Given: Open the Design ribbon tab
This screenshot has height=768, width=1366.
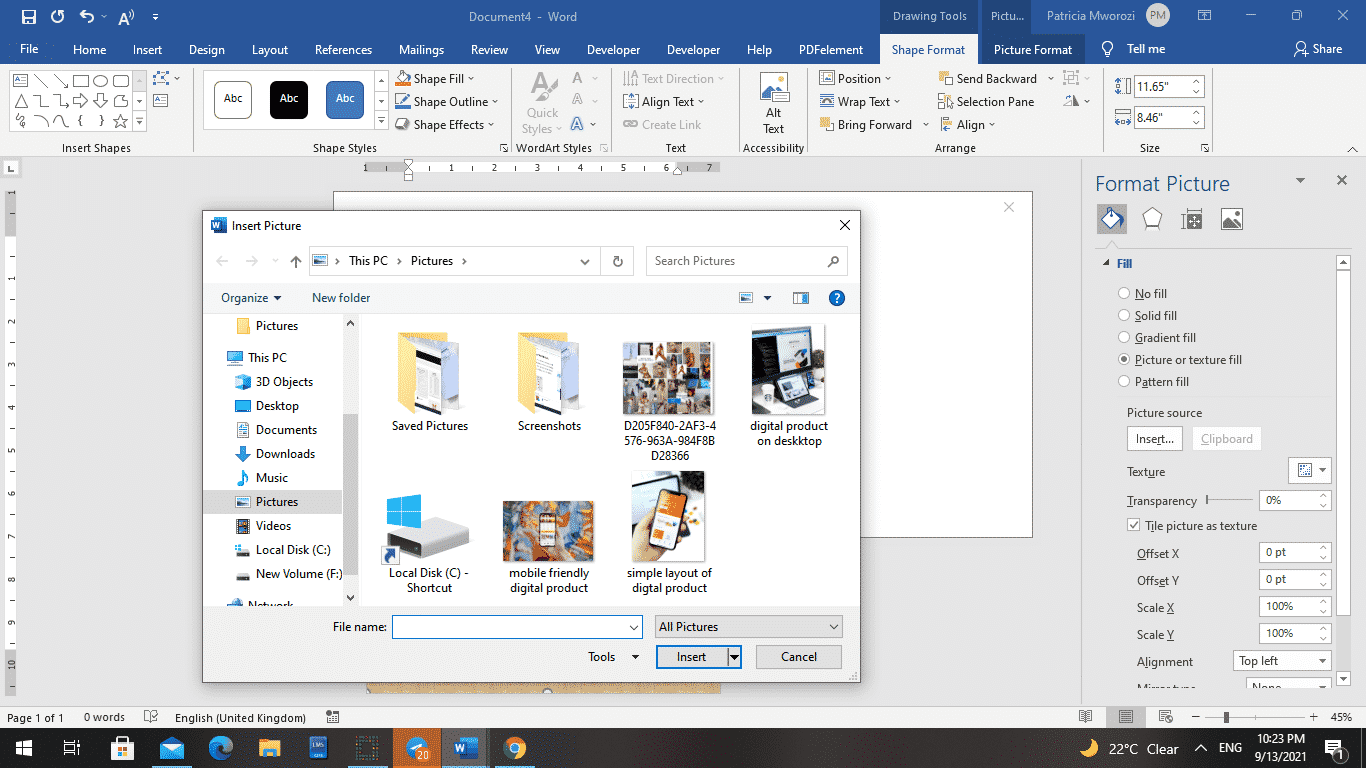Looking at the screenshot, I should point(206,48).
